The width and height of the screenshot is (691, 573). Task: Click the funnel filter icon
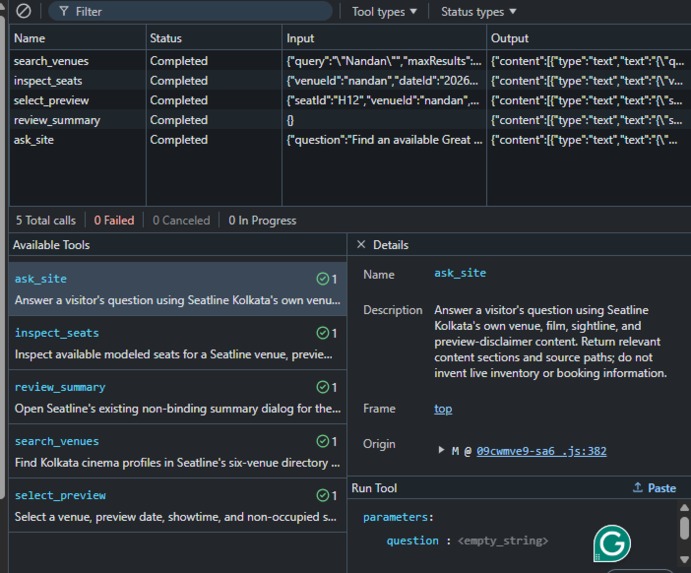64,11
